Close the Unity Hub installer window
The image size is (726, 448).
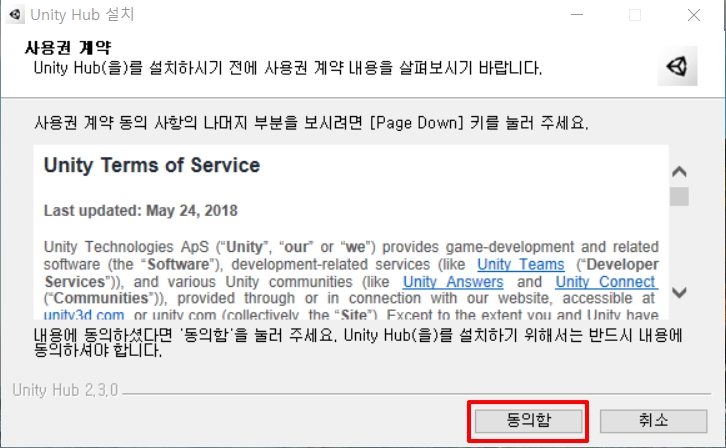point(694,15)
